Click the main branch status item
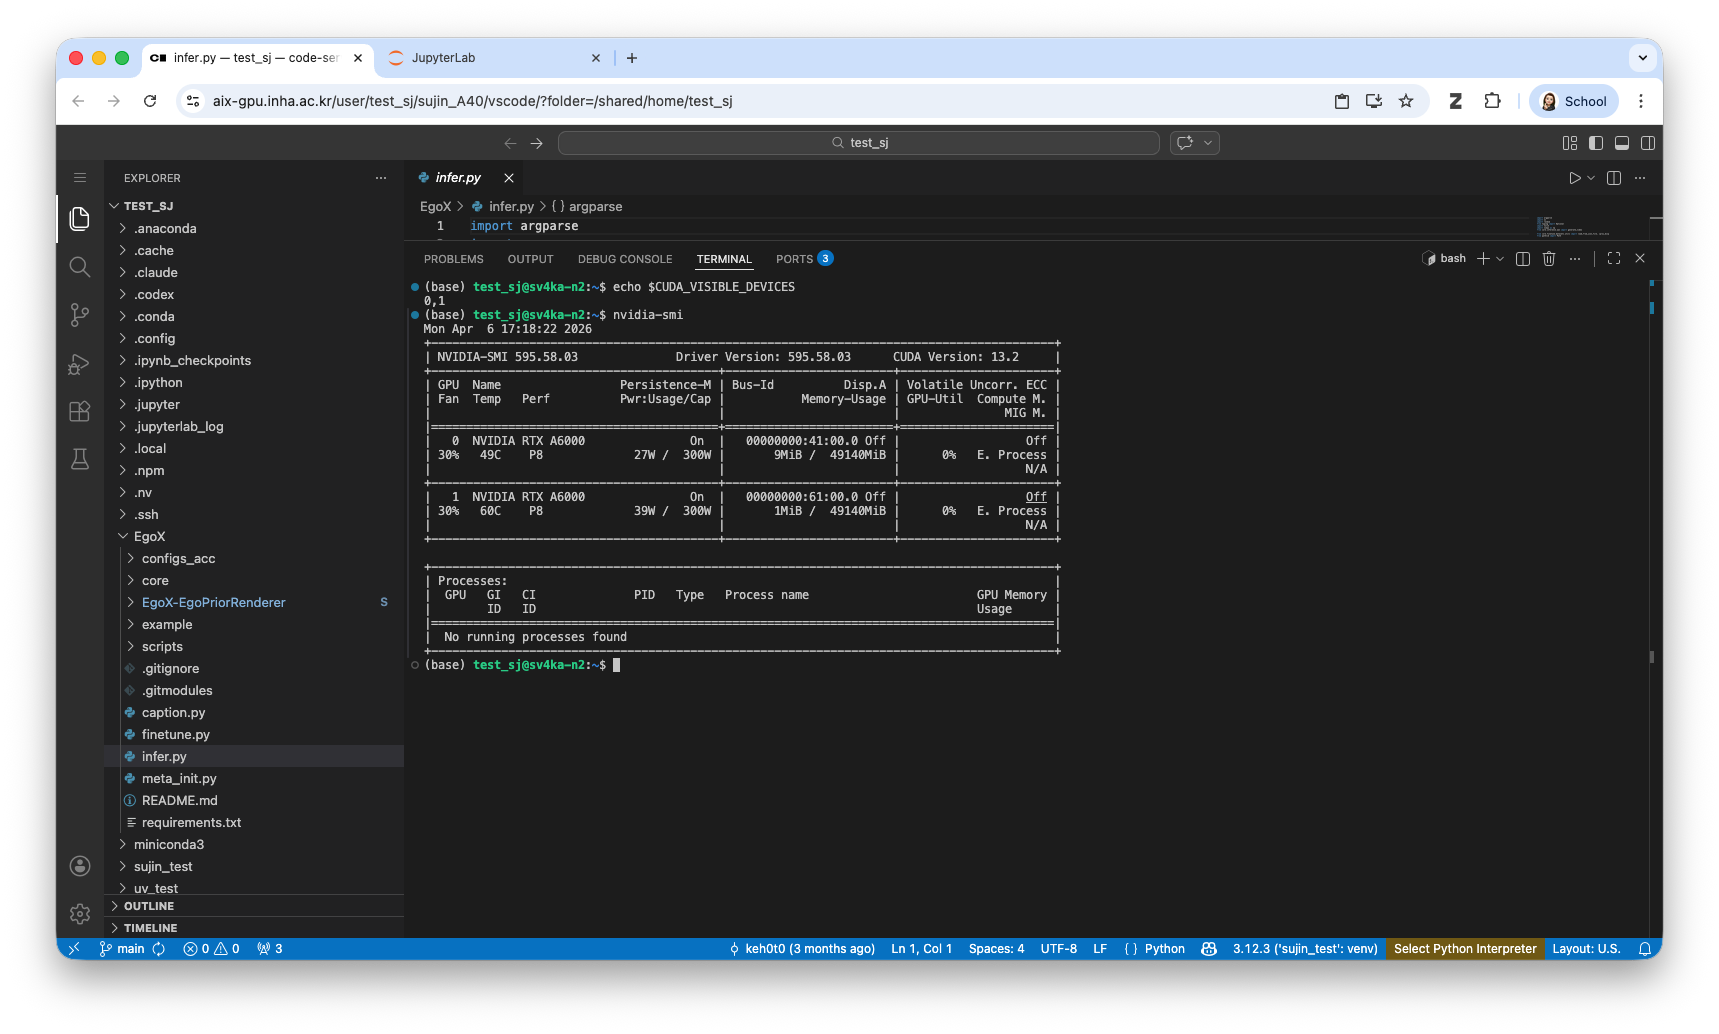1719x1034 pixels. 122,949
